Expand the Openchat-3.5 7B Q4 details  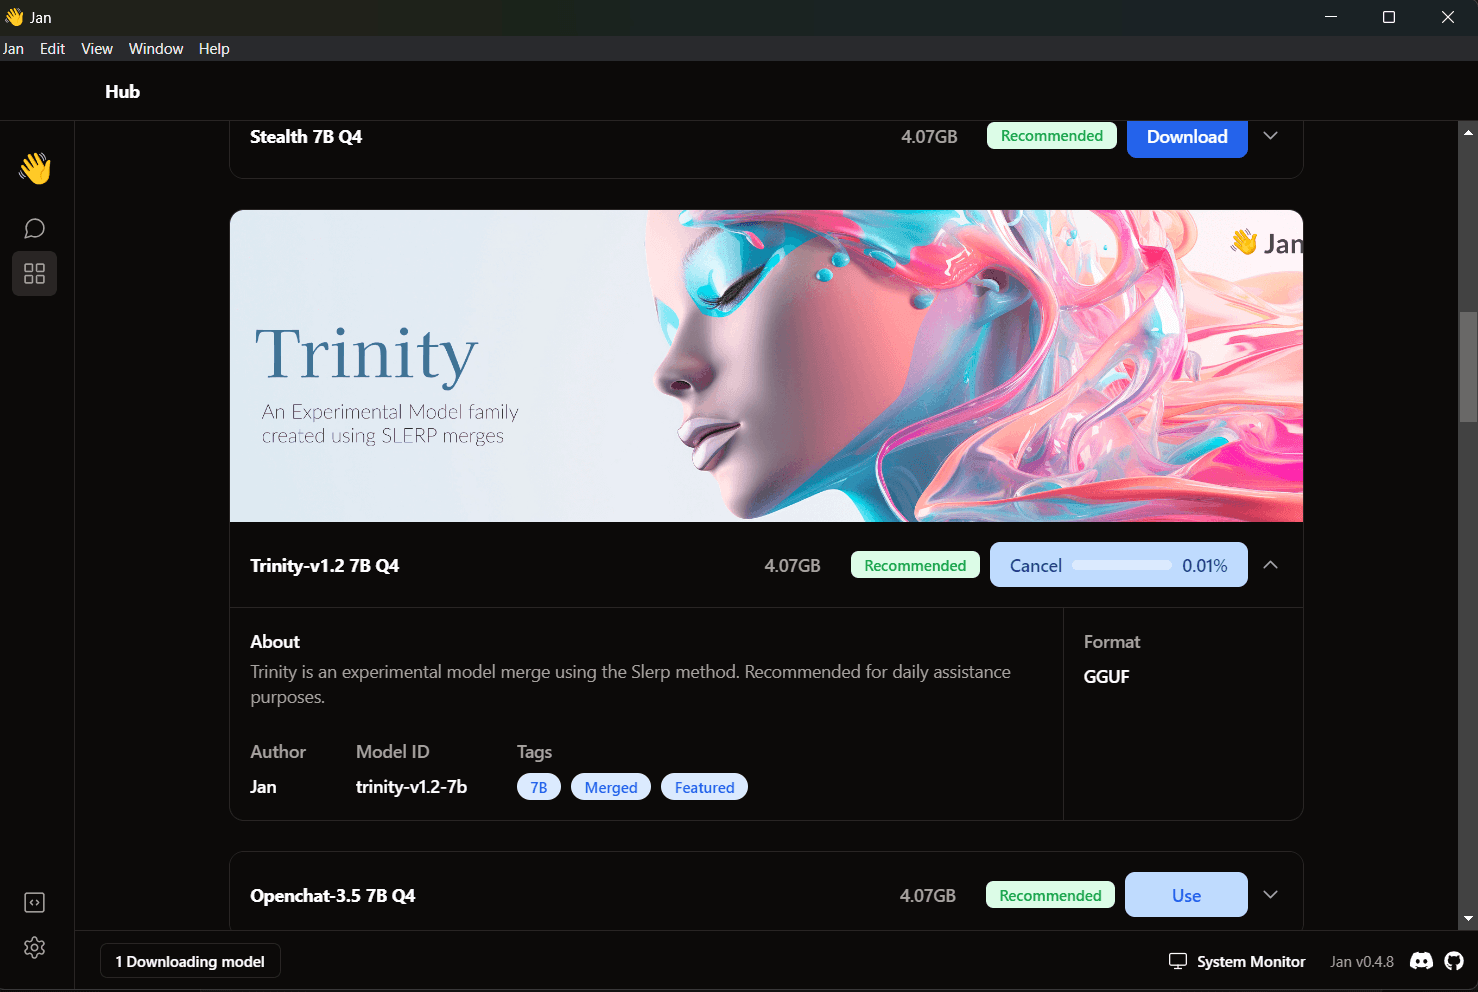(1271, 895)
